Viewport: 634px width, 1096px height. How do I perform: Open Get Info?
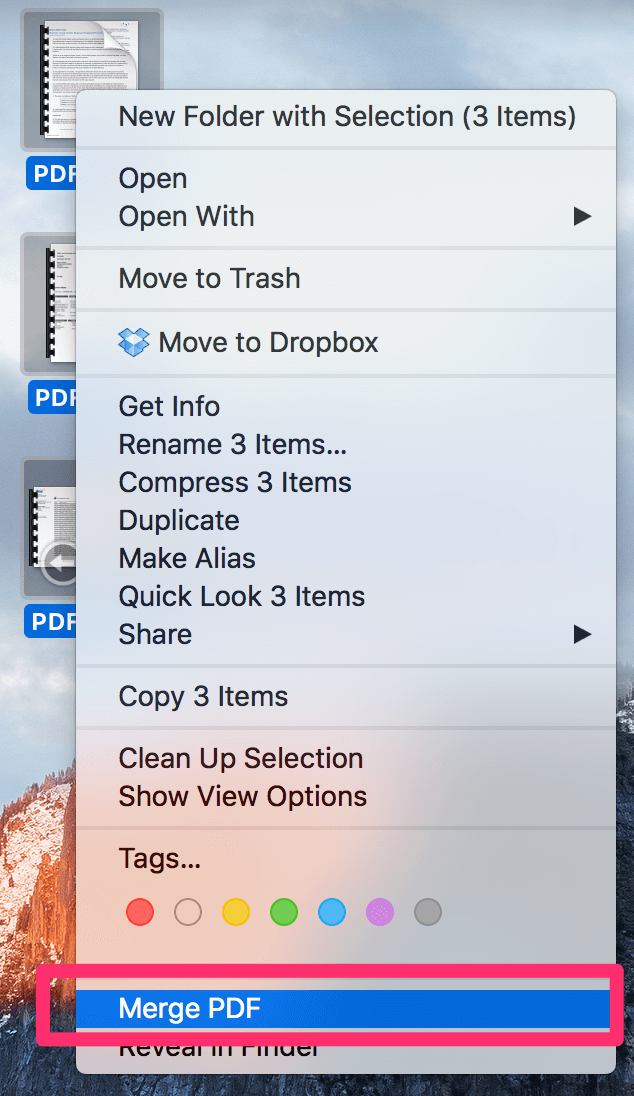tap(168, 406)
